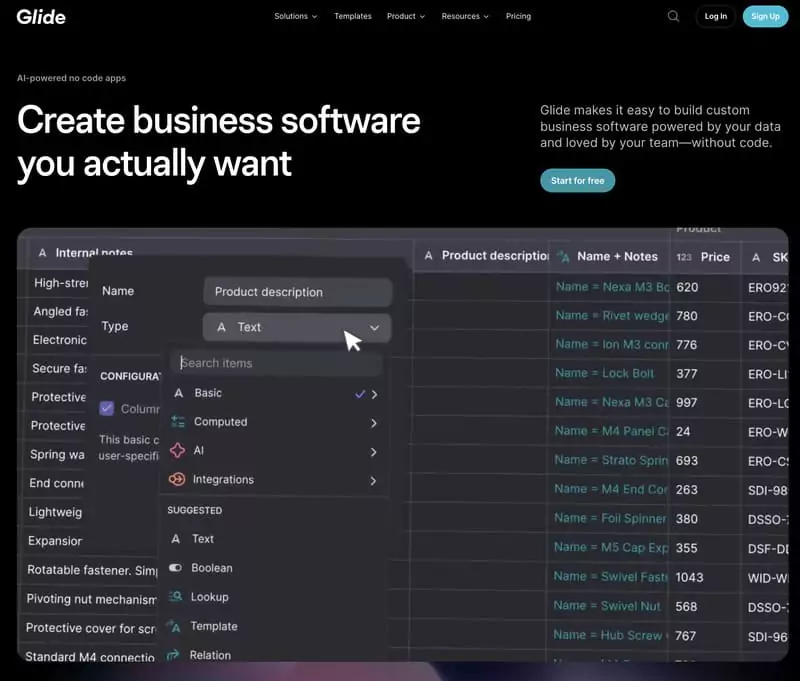
Task: Expand the Resources nav menu
Action: 465,16
